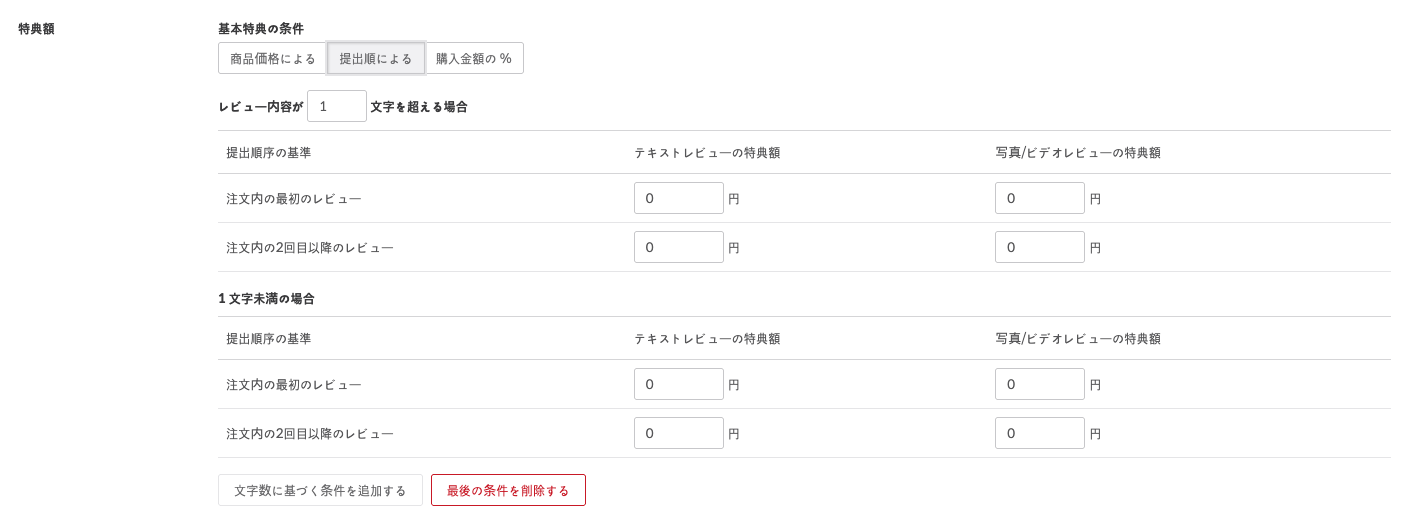This screenshot has width=1403, height=522.
Task: Click the 文字を超える場合 label text
Action: point(419,107)
